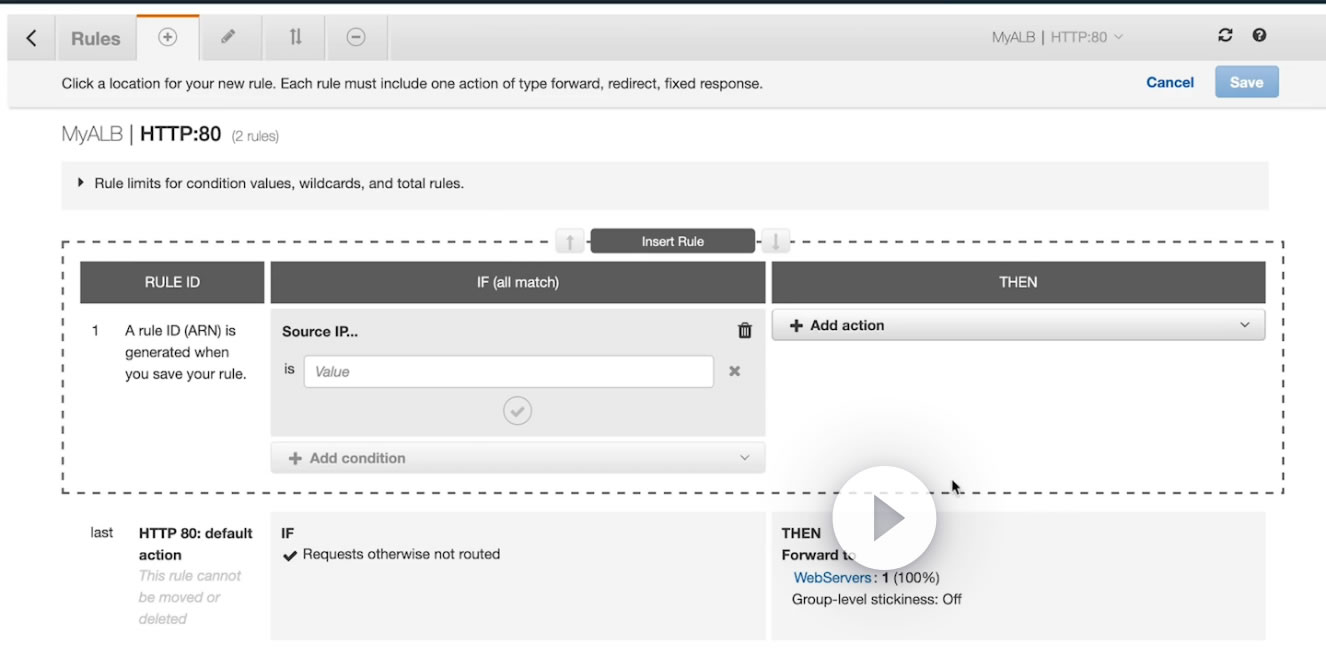
Task: Open the MyALB | HTTP:80 listener dropdown
Action: pyautogui.click(x=1057, y=37)
